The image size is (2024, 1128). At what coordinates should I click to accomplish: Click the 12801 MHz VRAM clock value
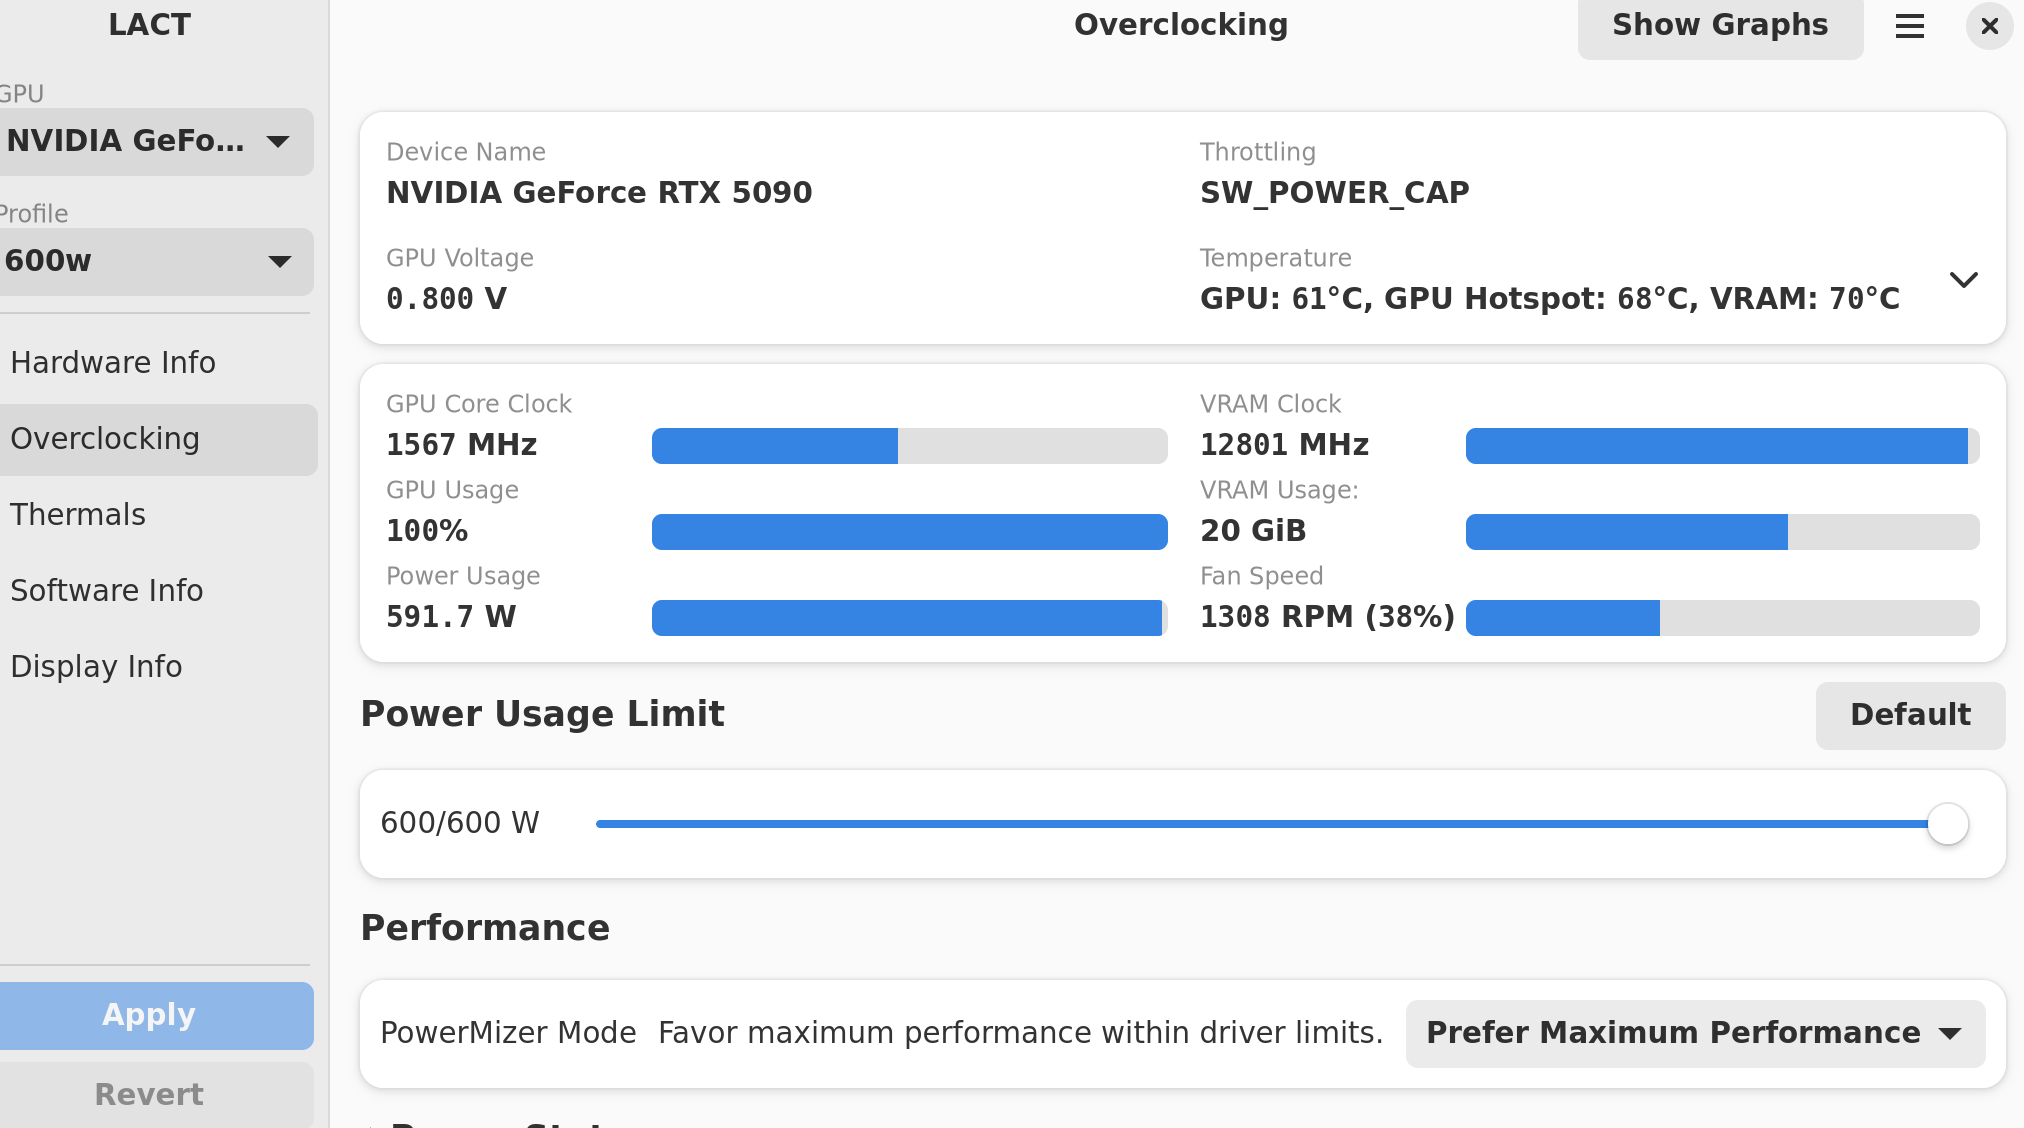[1285, 445]
